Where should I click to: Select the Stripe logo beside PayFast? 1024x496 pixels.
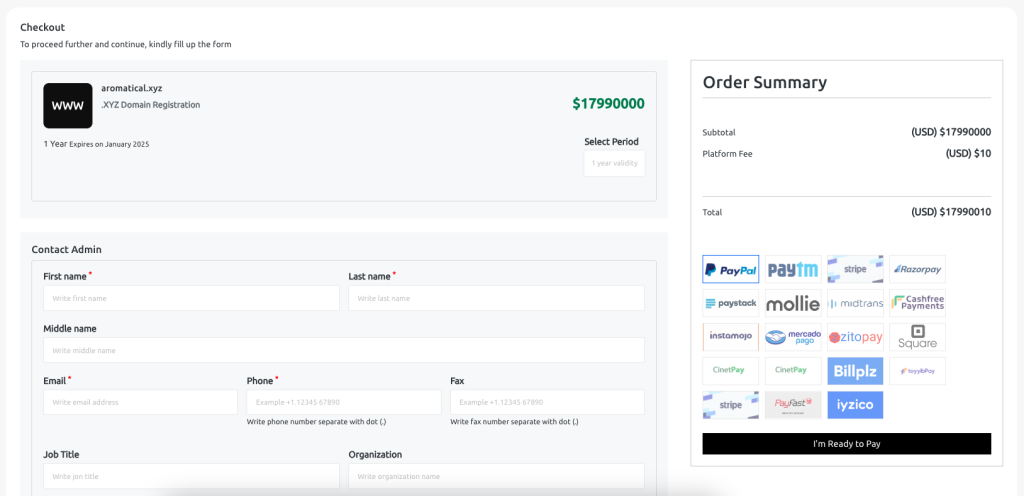(731, 405)
